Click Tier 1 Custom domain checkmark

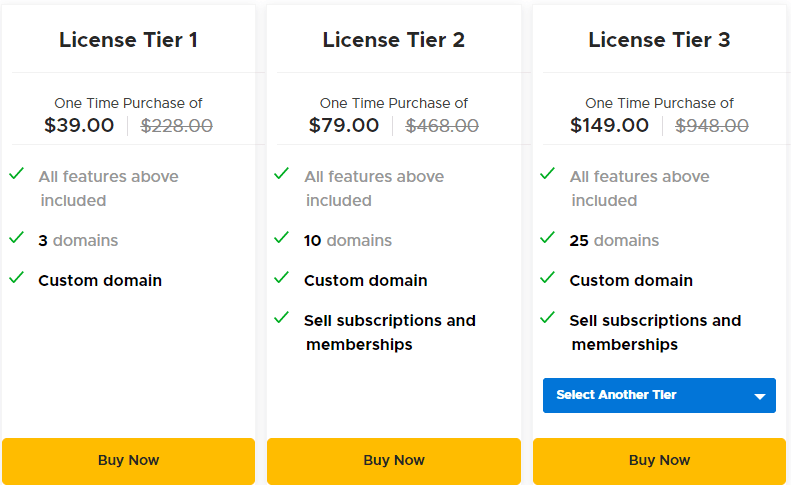(16, 278)
